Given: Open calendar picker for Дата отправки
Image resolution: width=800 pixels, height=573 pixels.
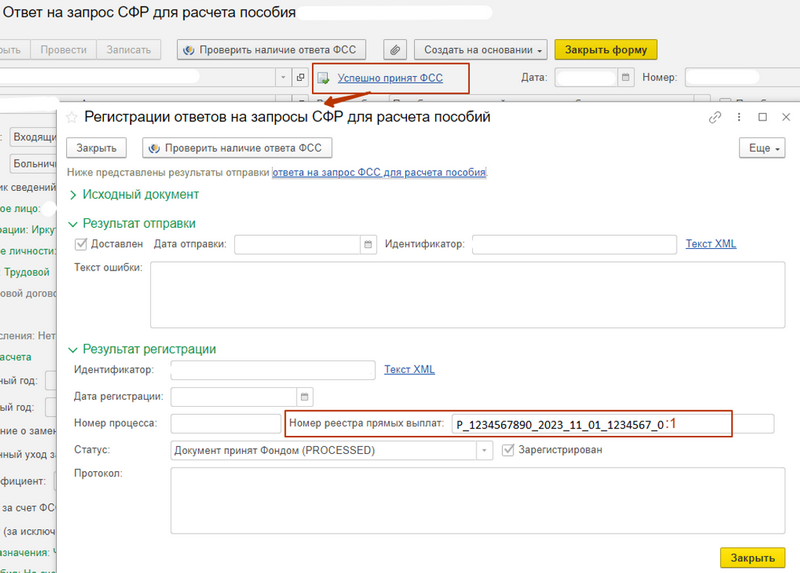Looking at the screenshot, I should pyautogui.click(x=368, y=244).
